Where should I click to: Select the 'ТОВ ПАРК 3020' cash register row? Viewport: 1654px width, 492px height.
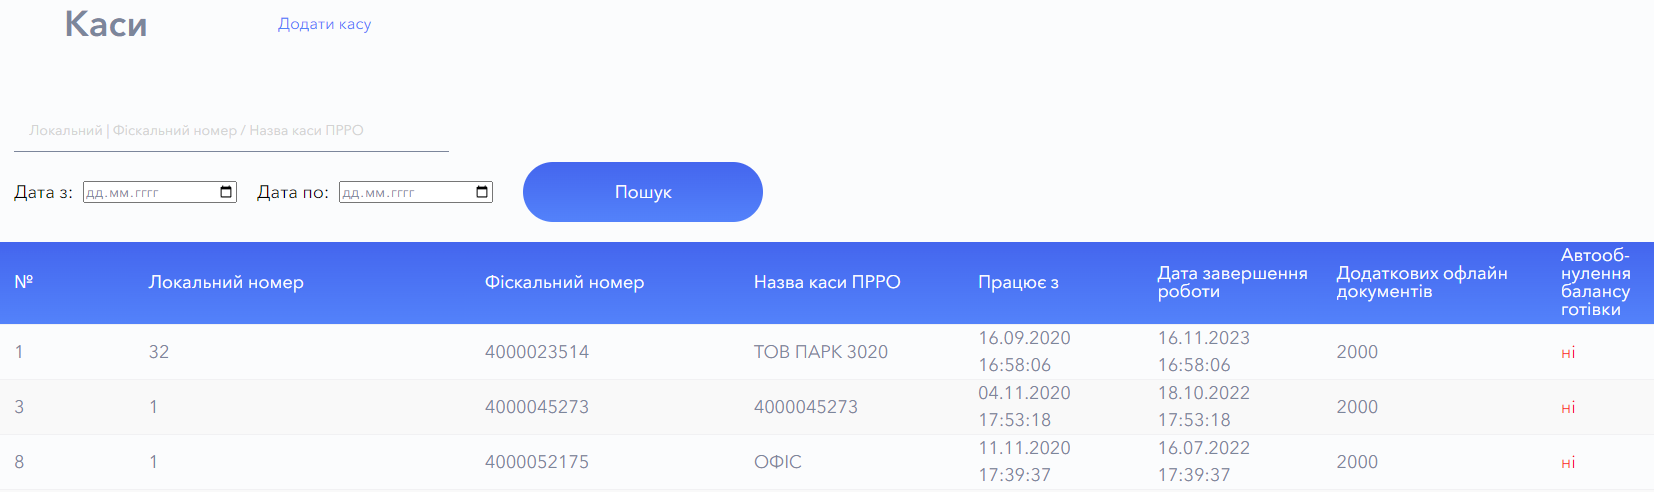click(x=820, y=352)
